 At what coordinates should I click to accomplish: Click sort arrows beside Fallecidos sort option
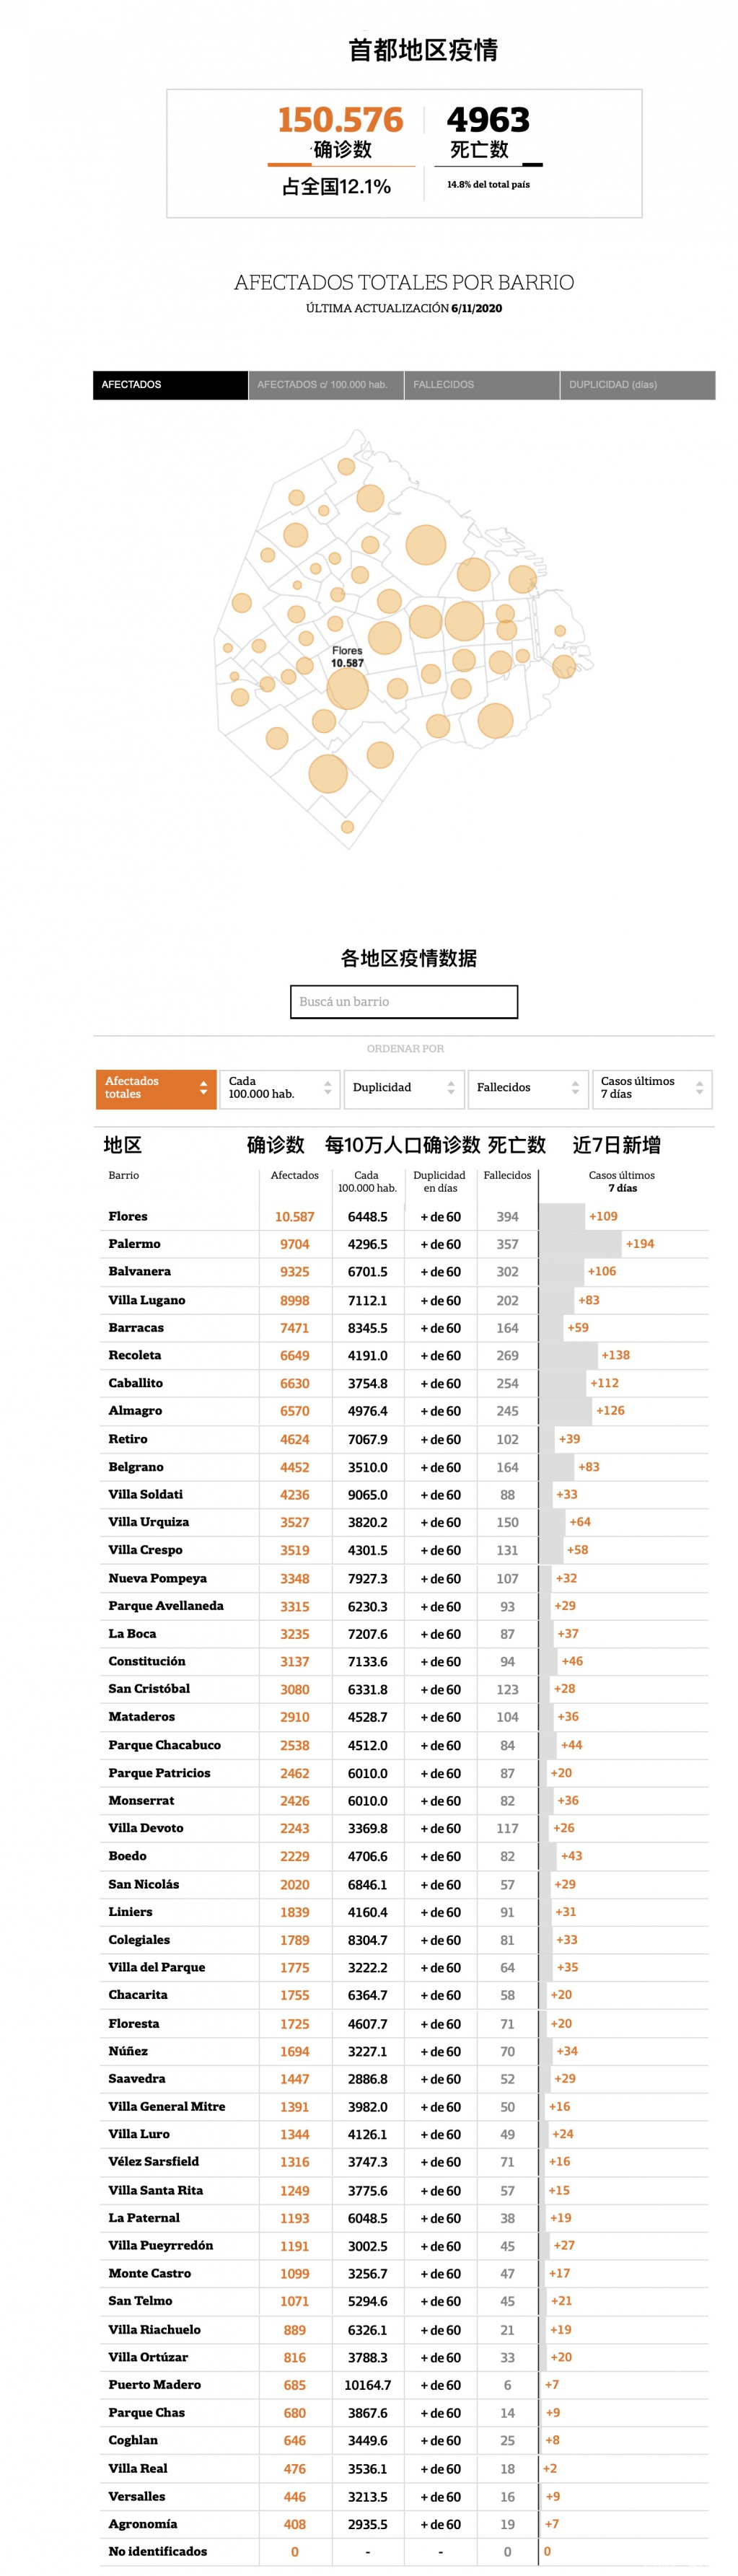575,1087
